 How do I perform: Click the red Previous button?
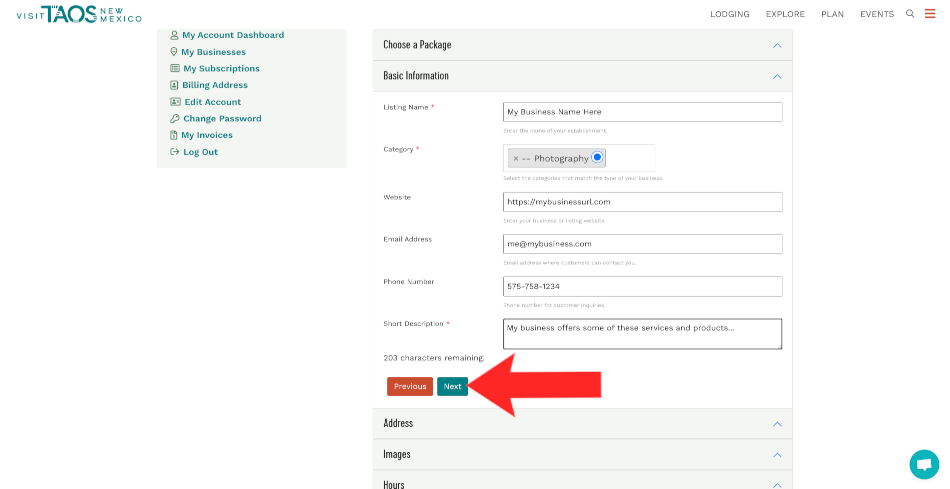point(410,386)
